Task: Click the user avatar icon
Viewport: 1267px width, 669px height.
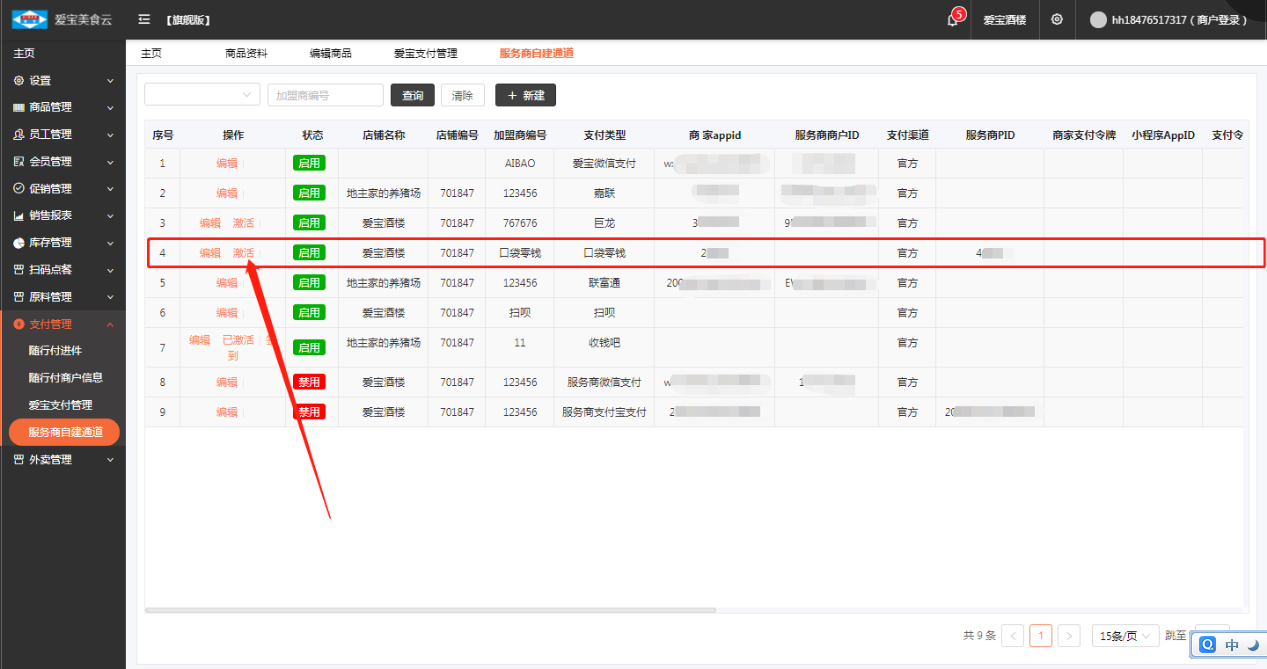Action: click(1098, 20)
